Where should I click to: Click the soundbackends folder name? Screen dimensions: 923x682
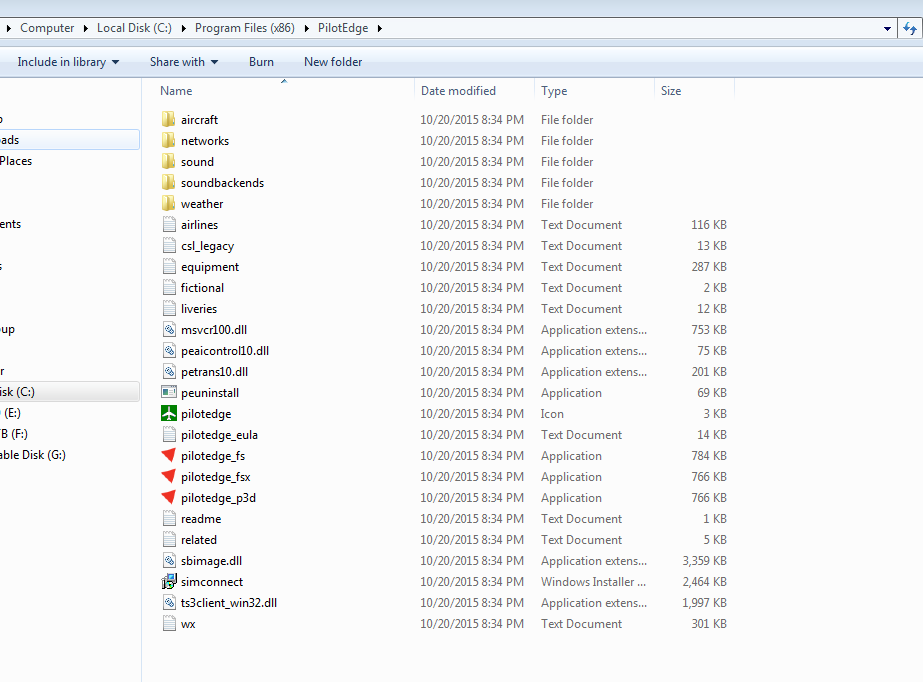pos(223,183)
